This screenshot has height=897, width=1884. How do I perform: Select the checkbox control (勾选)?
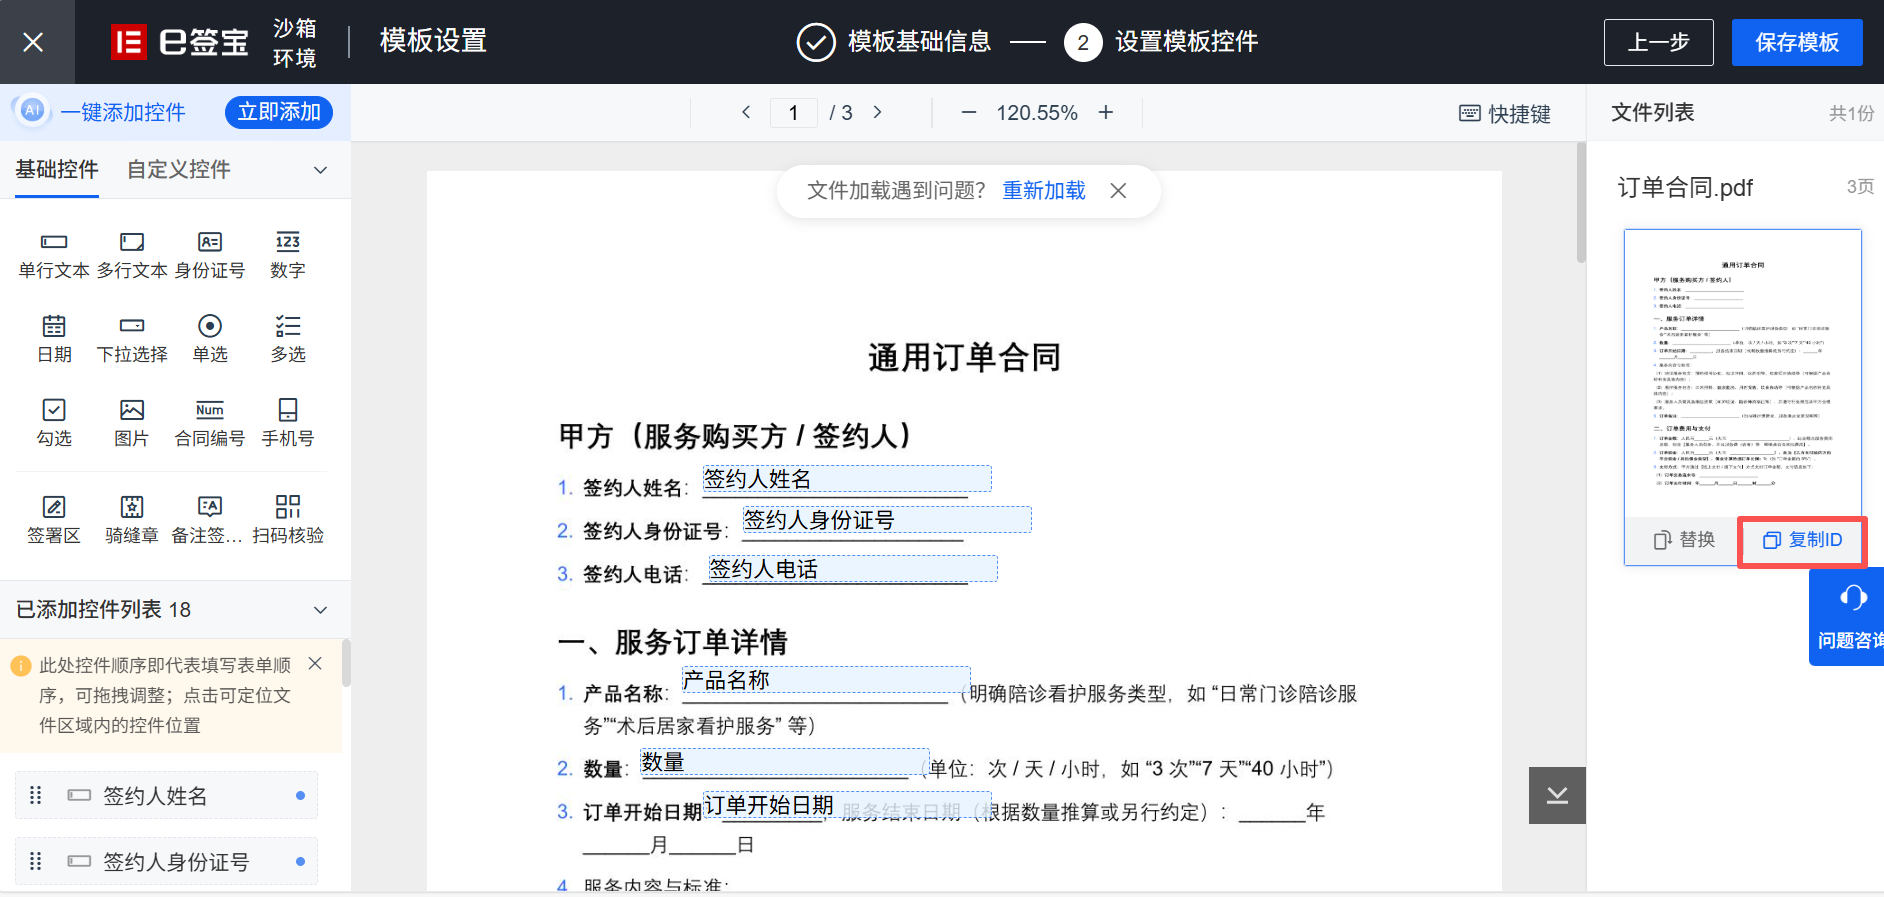(x=54, y=422)
